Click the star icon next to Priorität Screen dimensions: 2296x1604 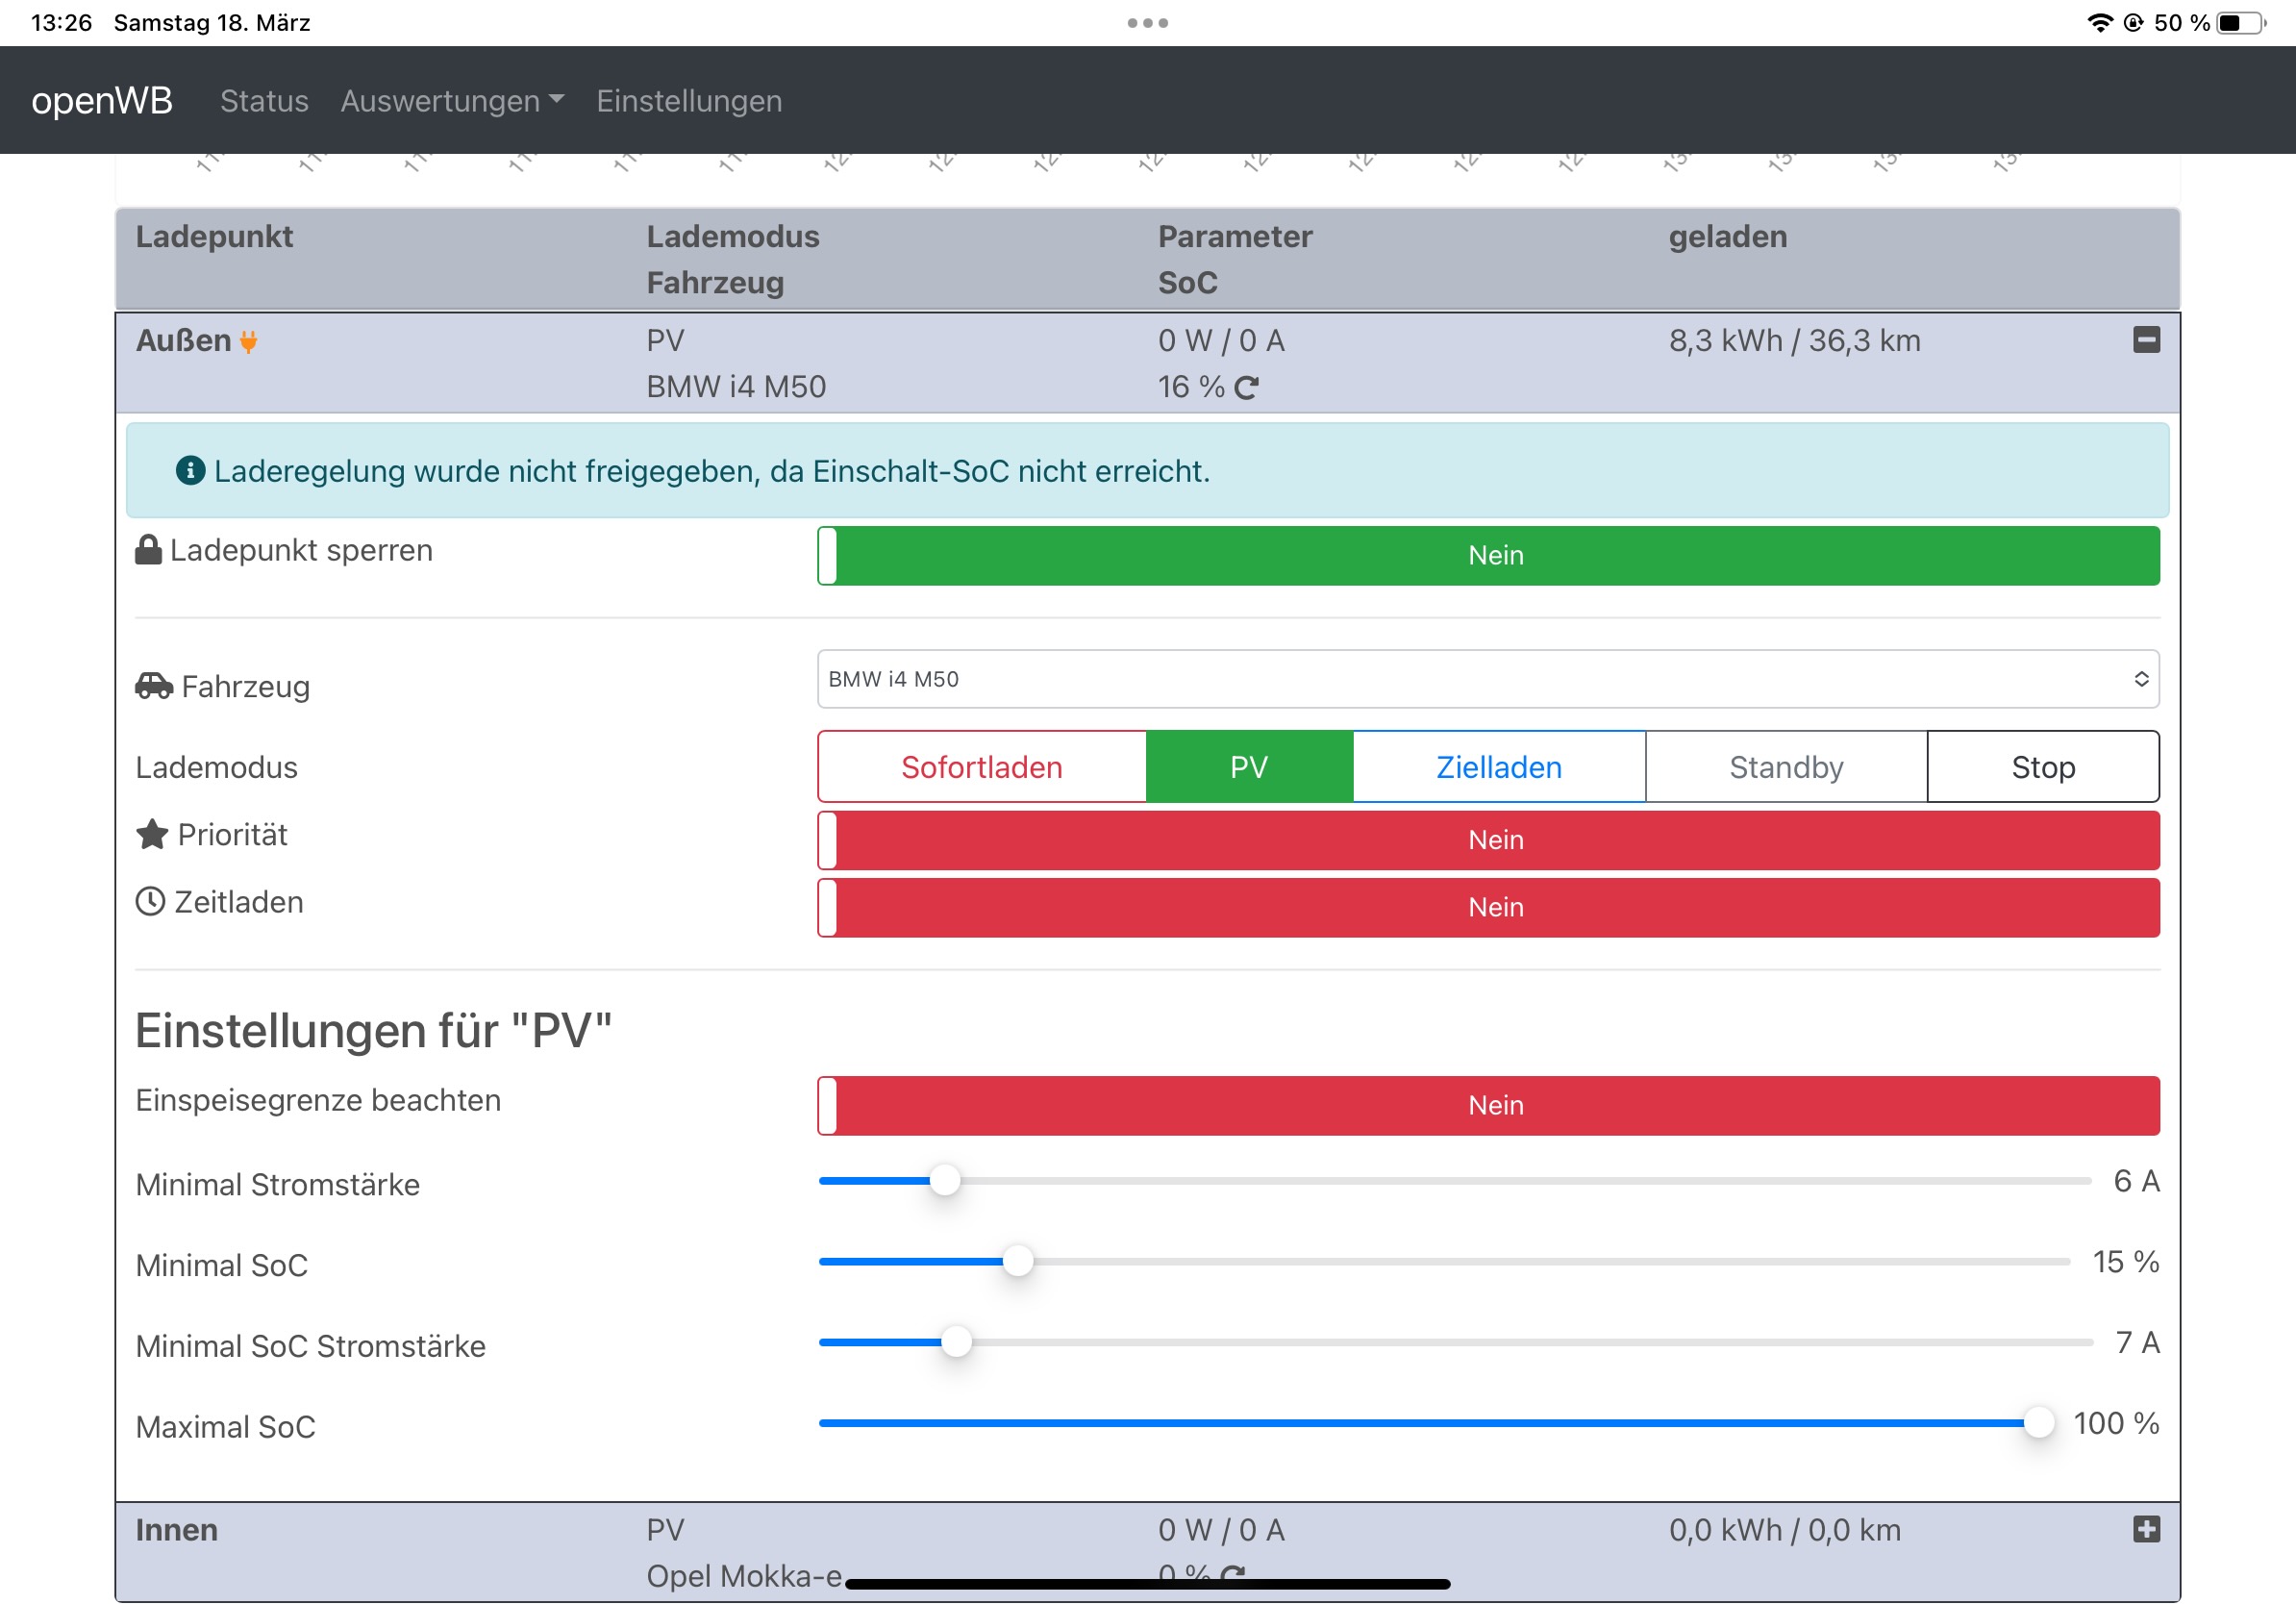point(152,834)
